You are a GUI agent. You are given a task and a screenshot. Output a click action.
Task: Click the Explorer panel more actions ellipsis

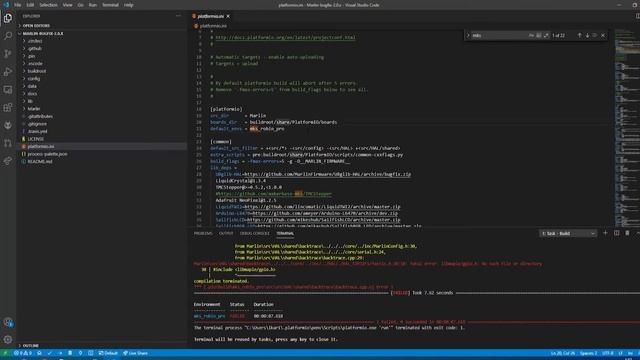[178, 16]
